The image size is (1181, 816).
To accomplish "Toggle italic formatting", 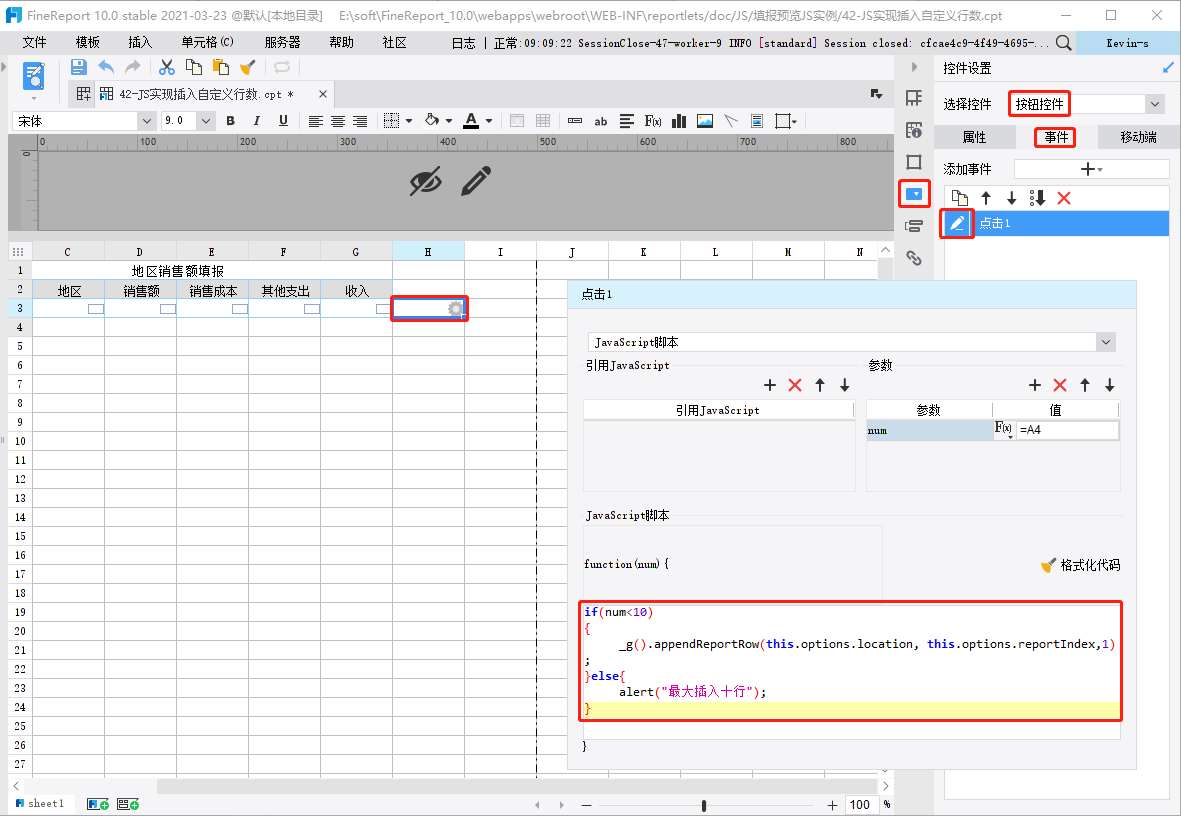I will coord(257,121).
